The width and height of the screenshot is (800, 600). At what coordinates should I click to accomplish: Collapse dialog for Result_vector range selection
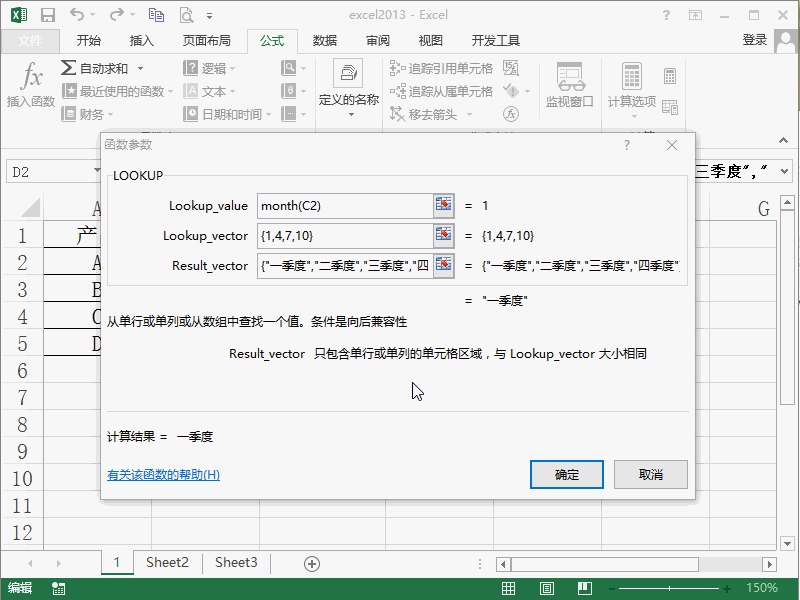coord(443,265)
